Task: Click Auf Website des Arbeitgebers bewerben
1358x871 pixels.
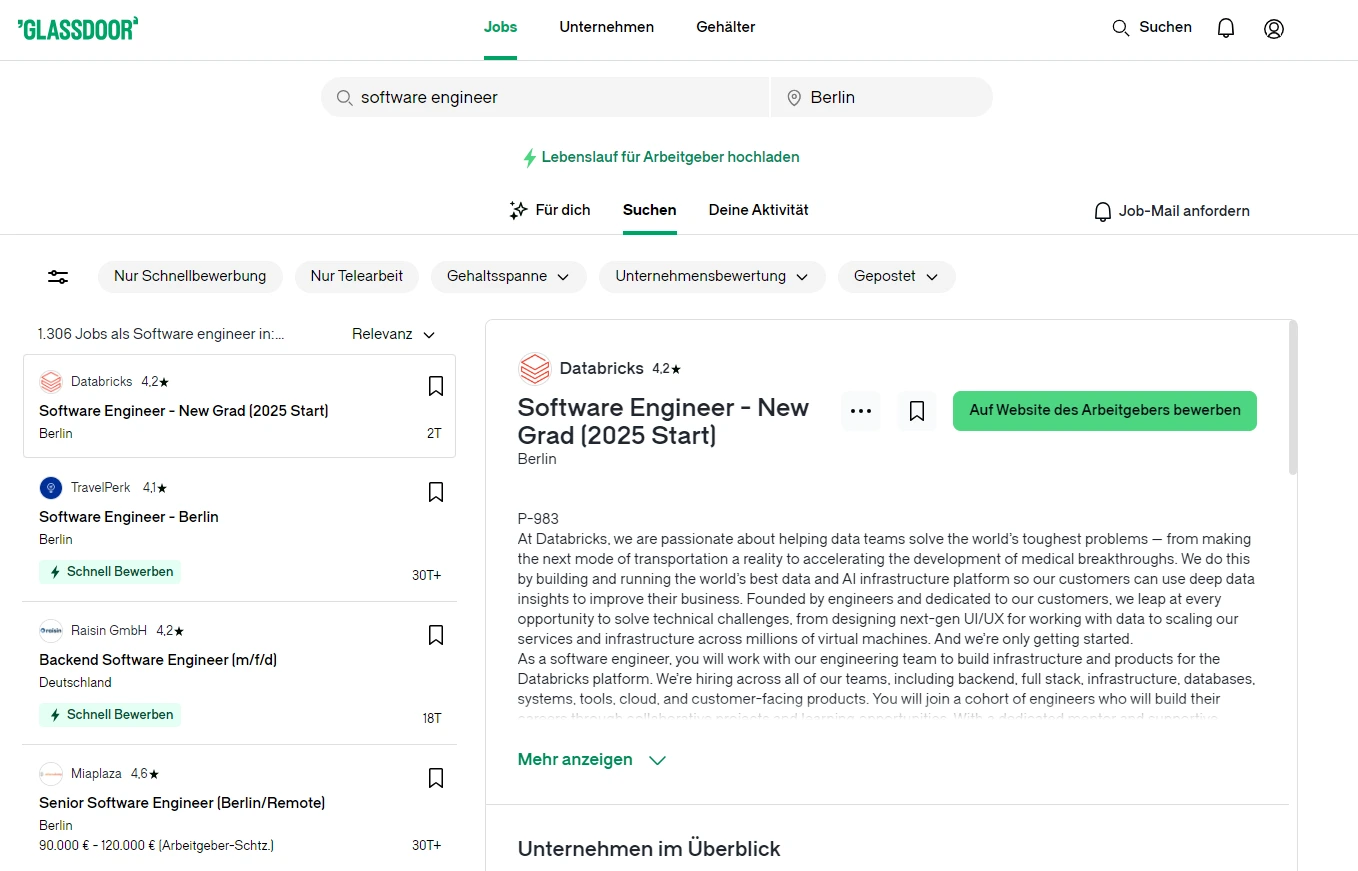Action: [1104, 411]
